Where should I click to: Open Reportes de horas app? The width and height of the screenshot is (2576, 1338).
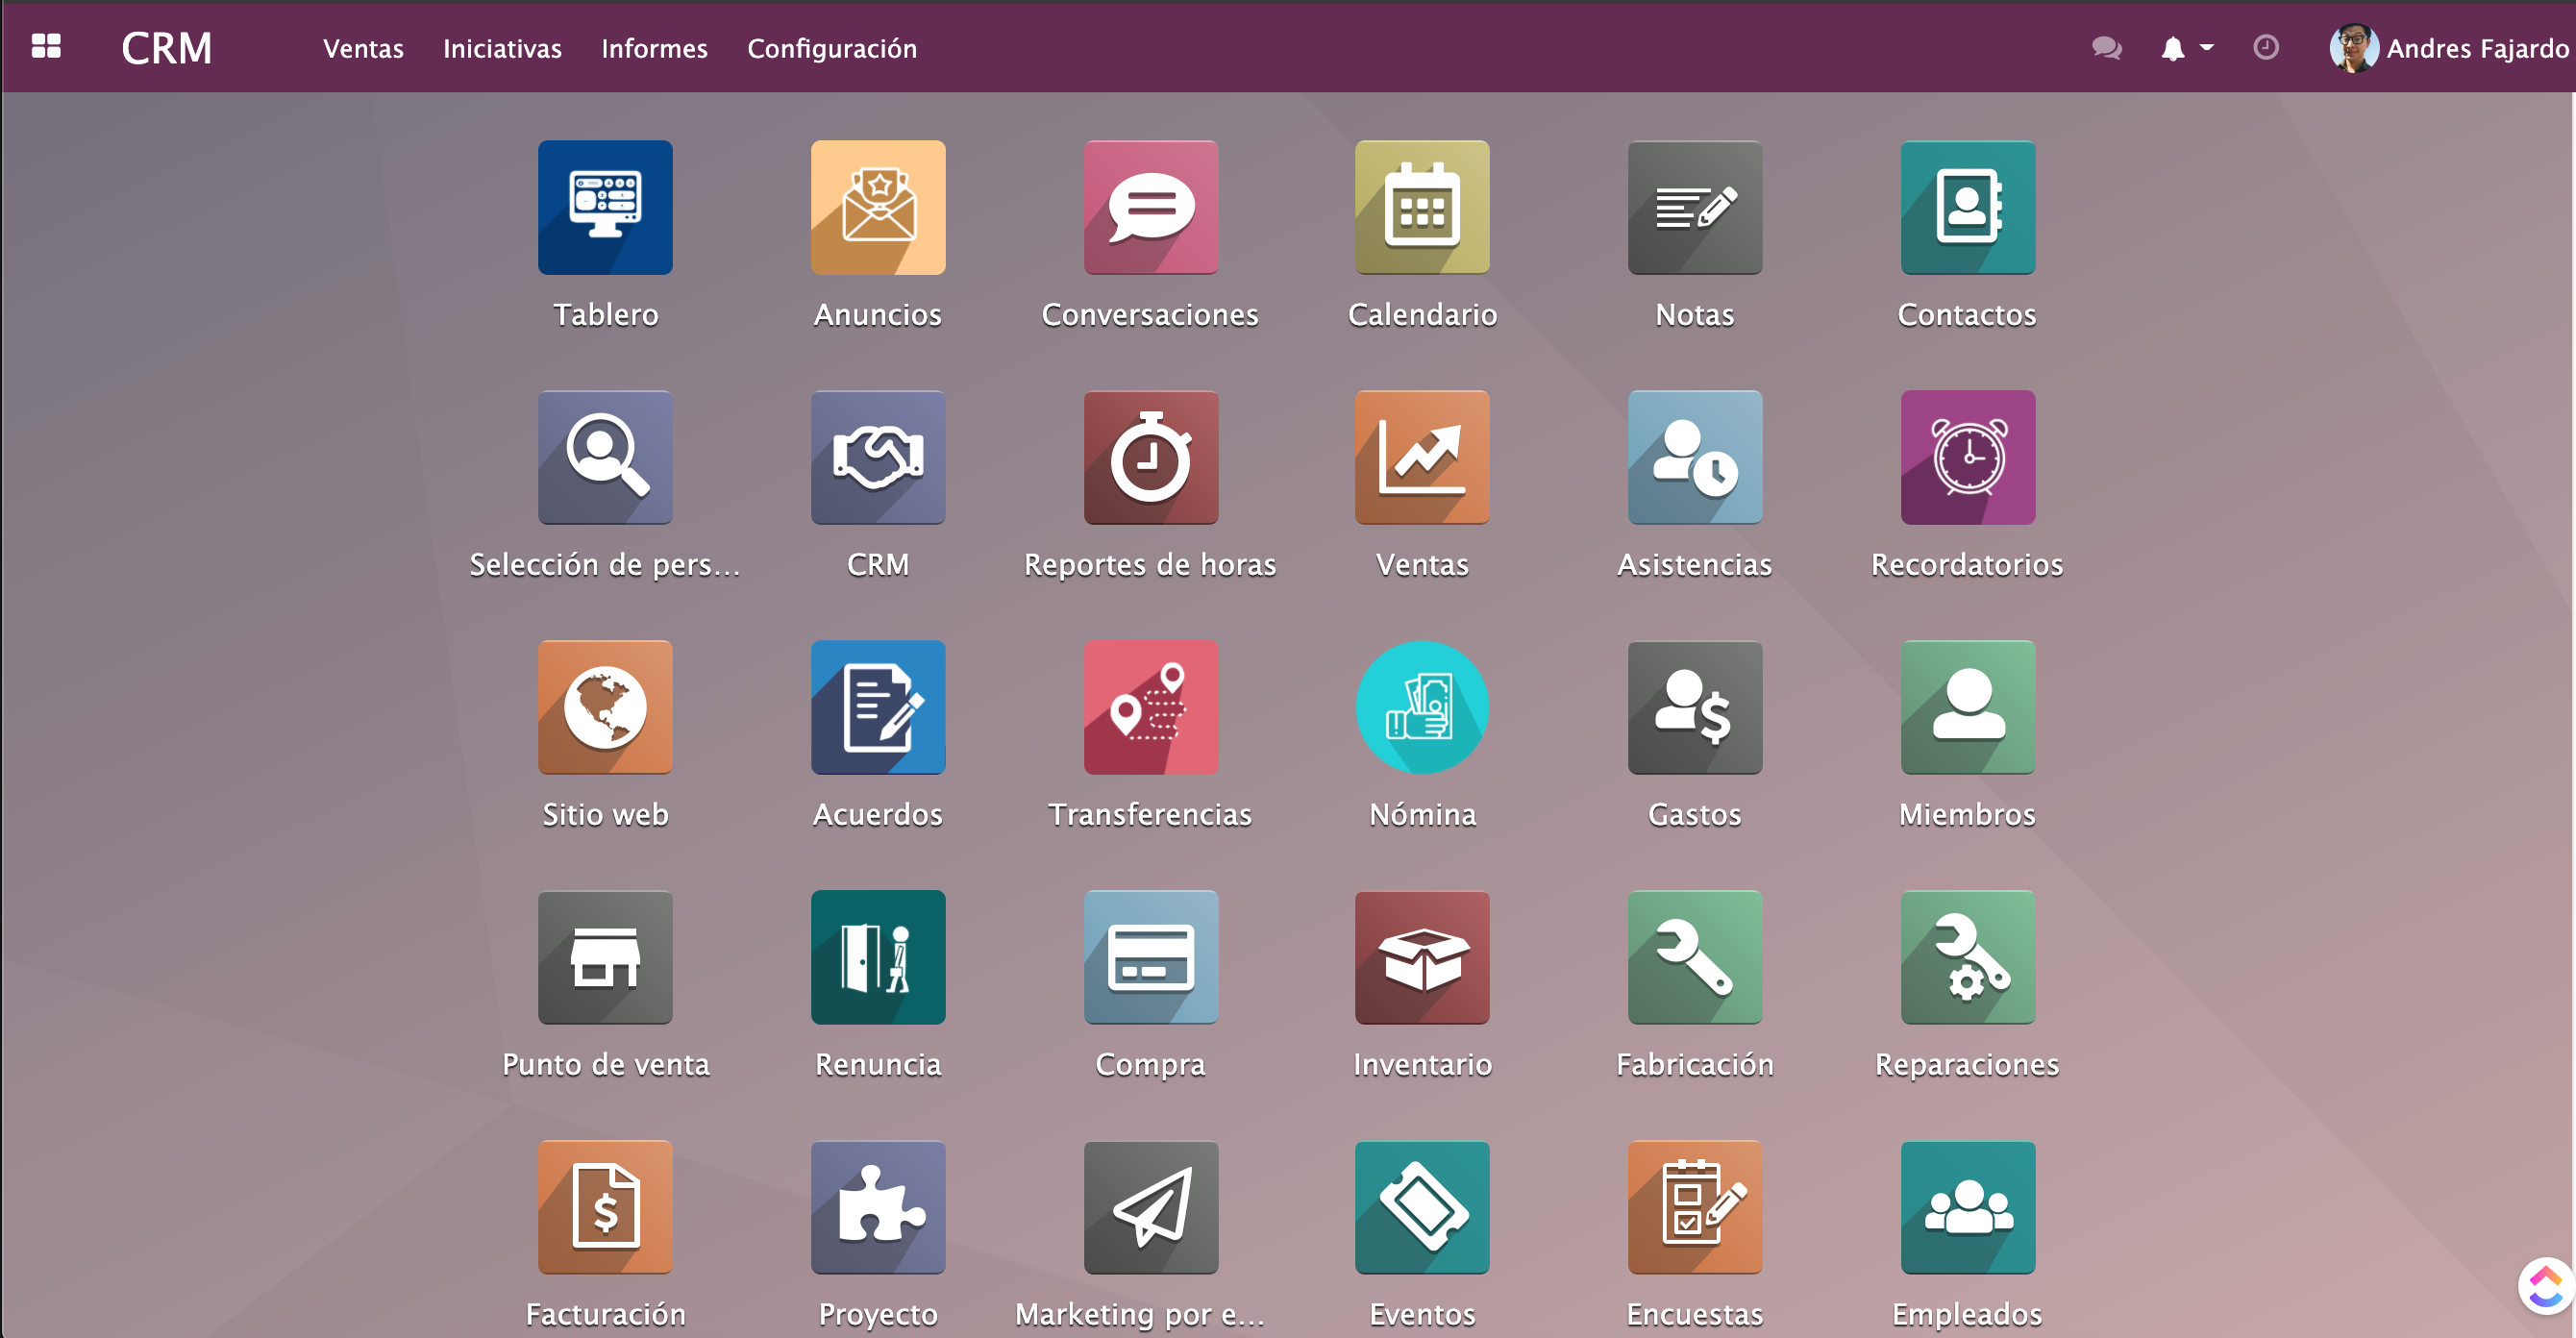tap(1151, 458)
